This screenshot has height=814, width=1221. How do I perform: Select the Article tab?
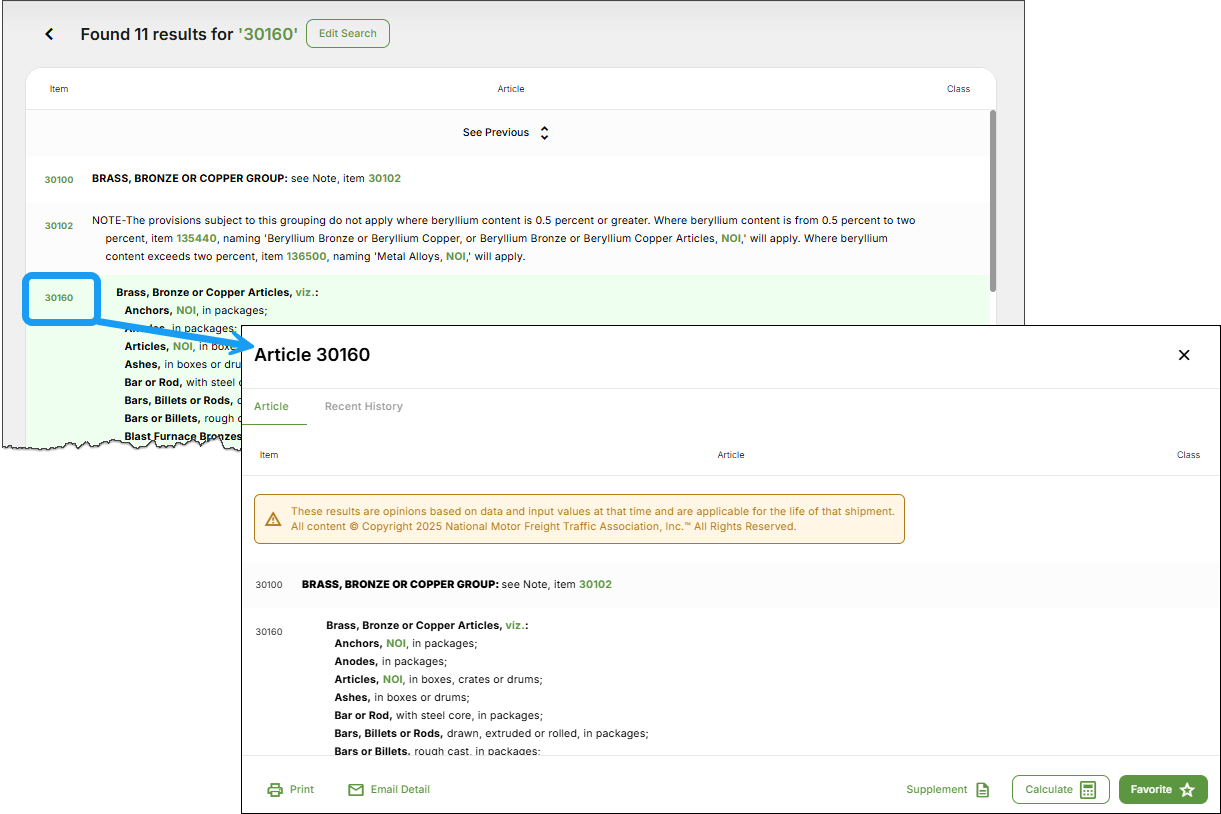click(x=271, y=407)
